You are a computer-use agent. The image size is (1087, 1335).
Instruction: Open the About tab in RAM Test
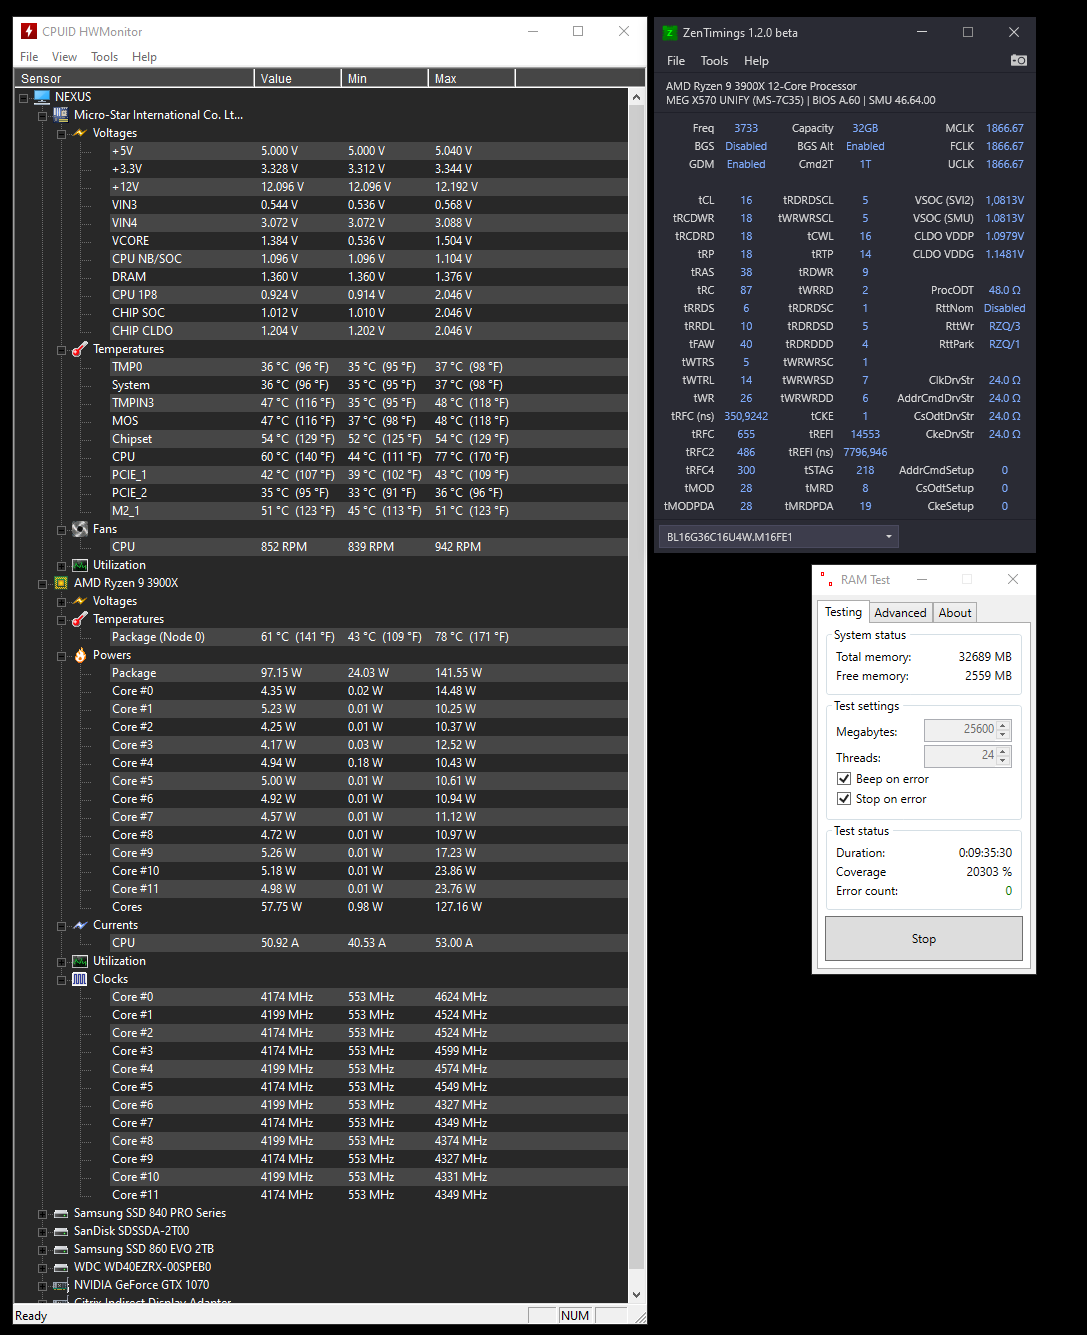[954, 612]
